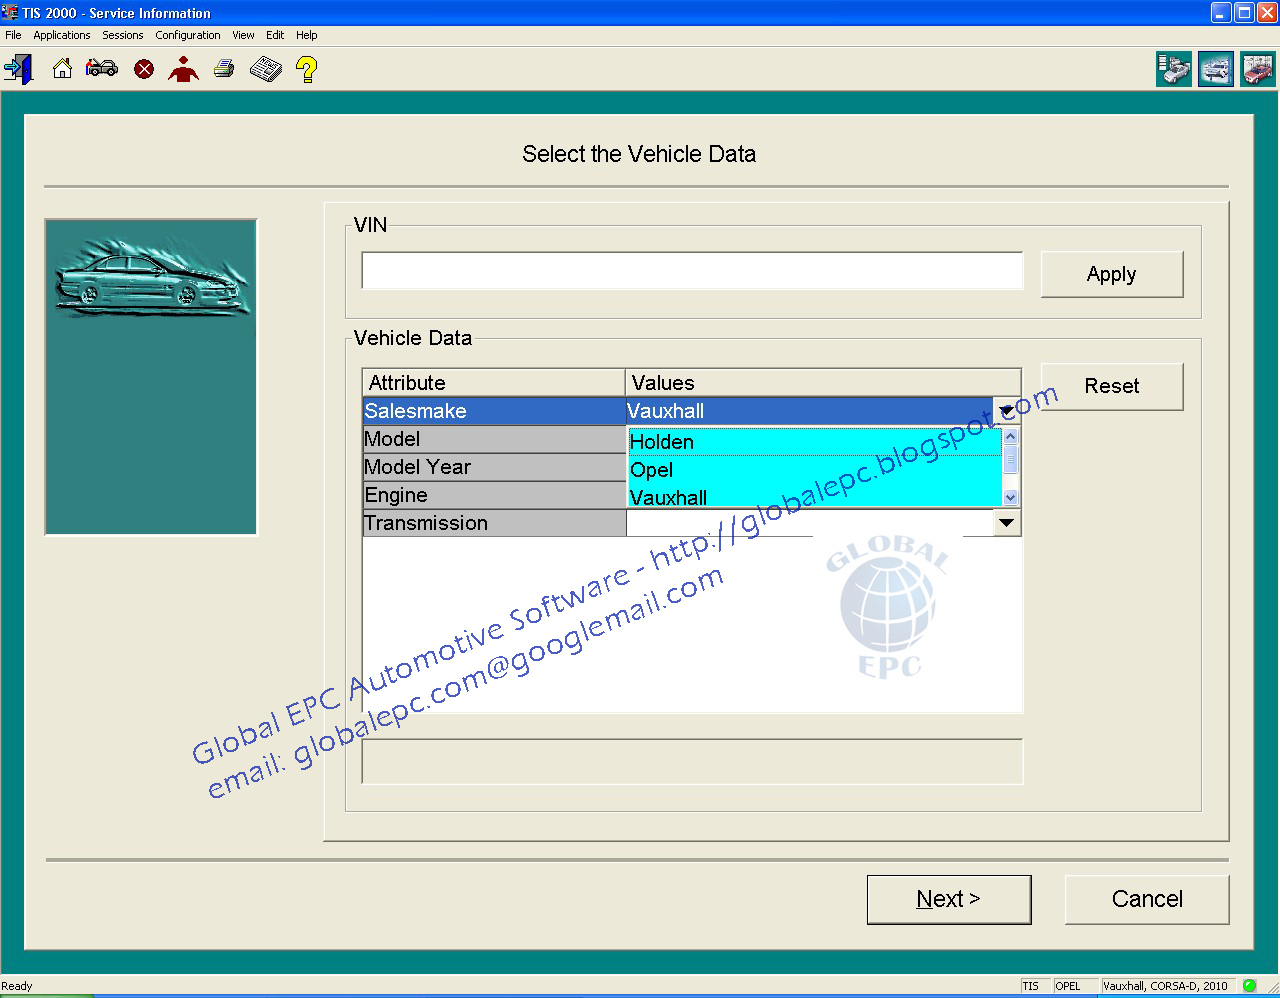This screenshot has height=998, width=1280.
Task: Minimize the TIS 2000 window
Action: click(1221, 12)
